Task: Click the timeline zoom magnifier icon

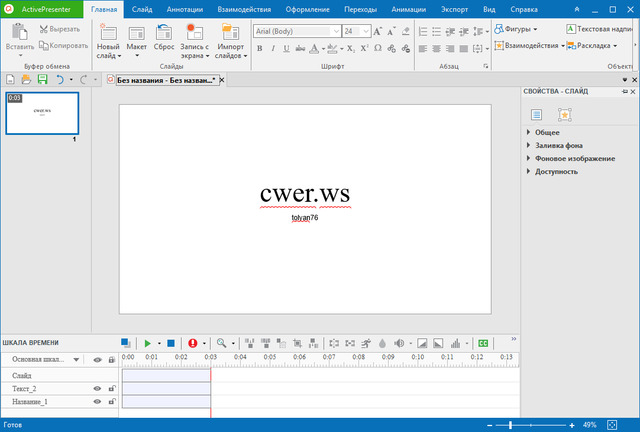Action: coord(221,342)
